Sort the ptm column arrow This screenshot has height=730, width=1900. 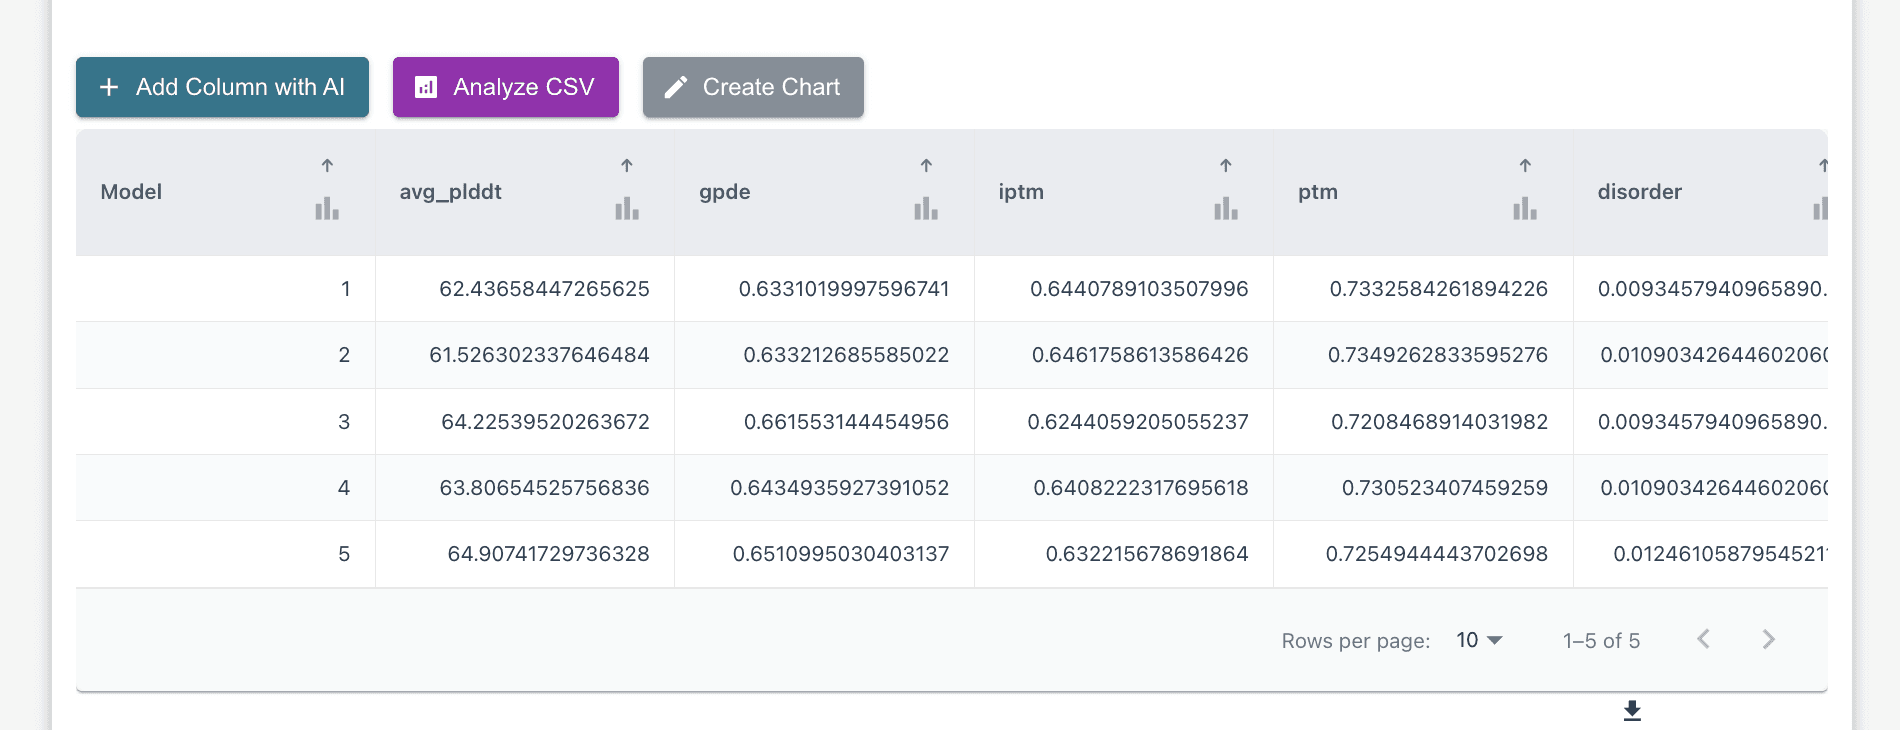(x=1525, y=166)
